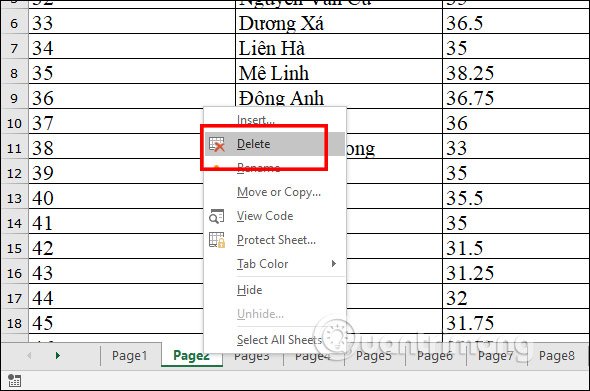
Task: Switch to the Page1 sheet tab
Action: point(129,355)
